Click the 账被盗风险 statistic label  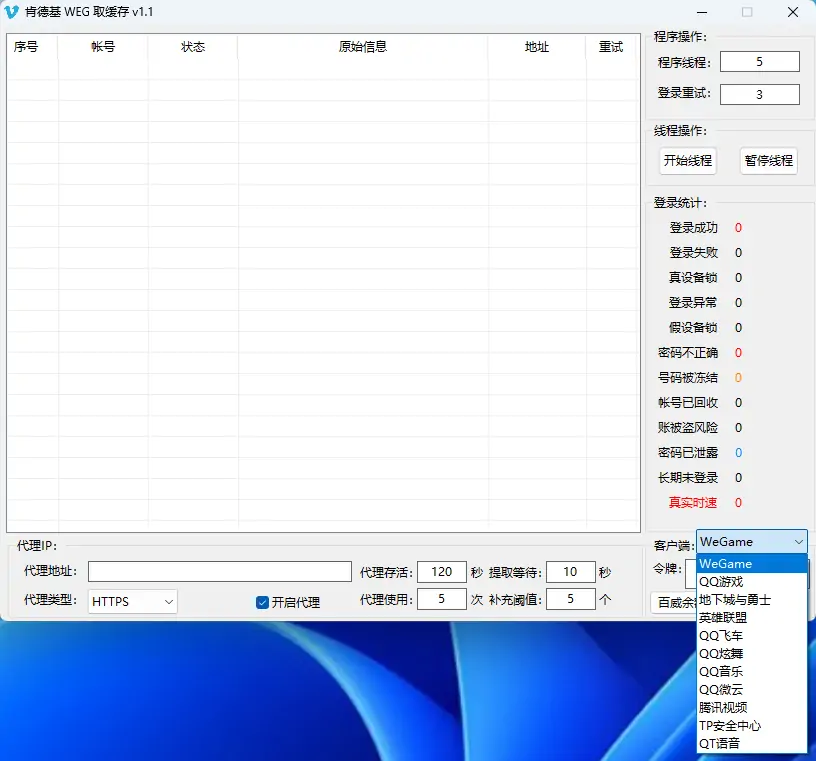(688, 428)
